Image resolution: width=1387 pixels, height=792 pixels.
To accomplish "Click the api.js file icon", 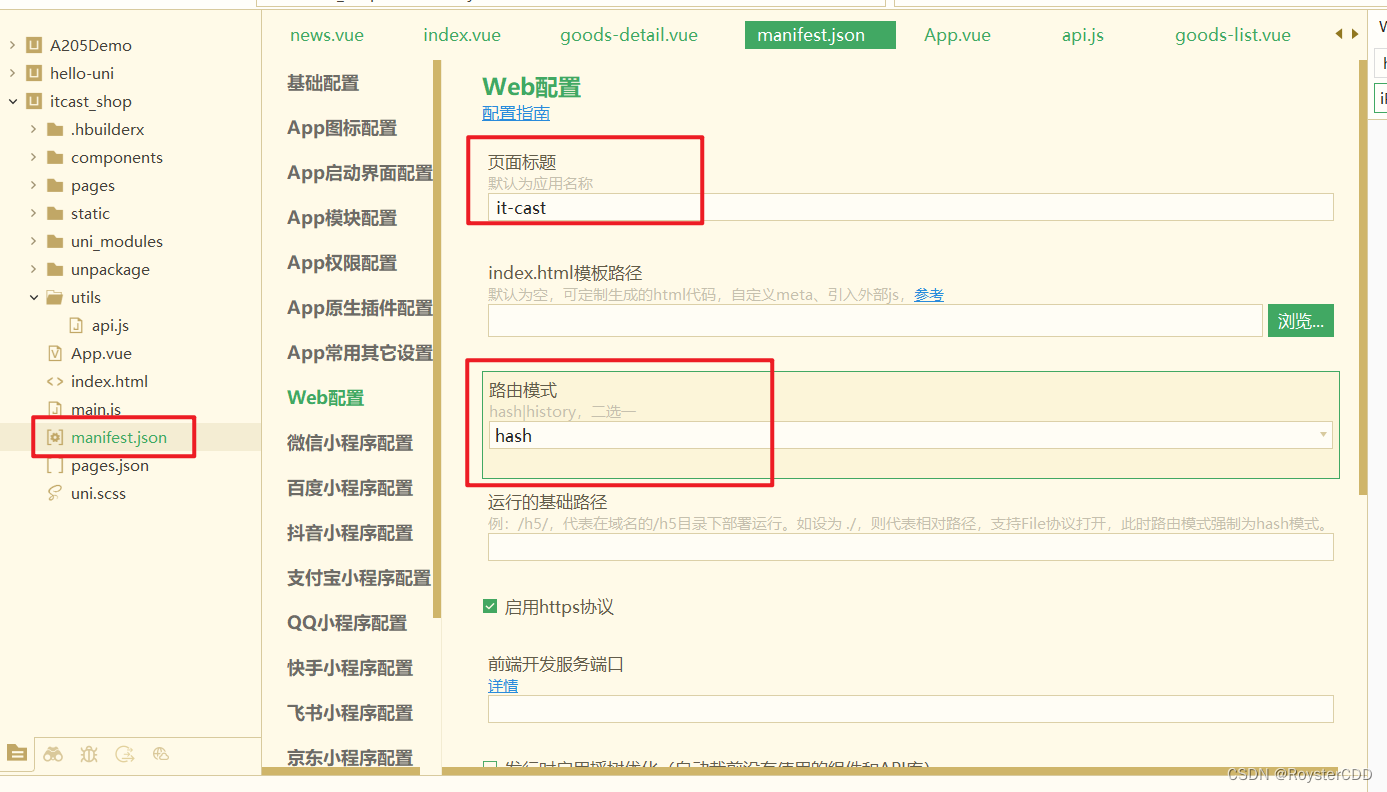I will pyautogui.click(x=76, y=325).
